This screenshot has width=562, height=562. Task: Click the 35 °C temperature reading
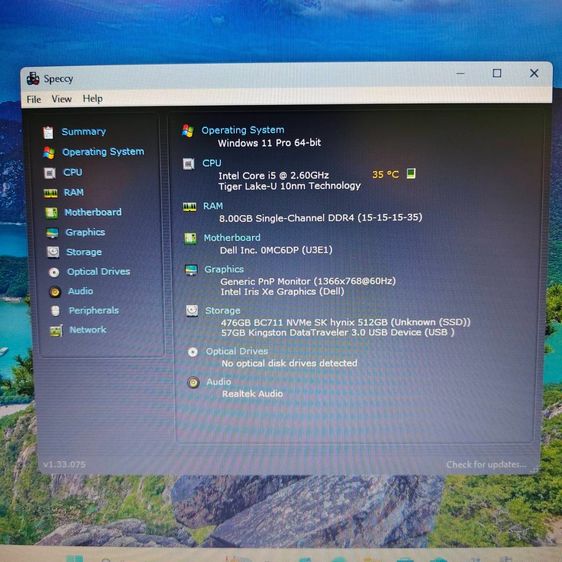[386, 175]
